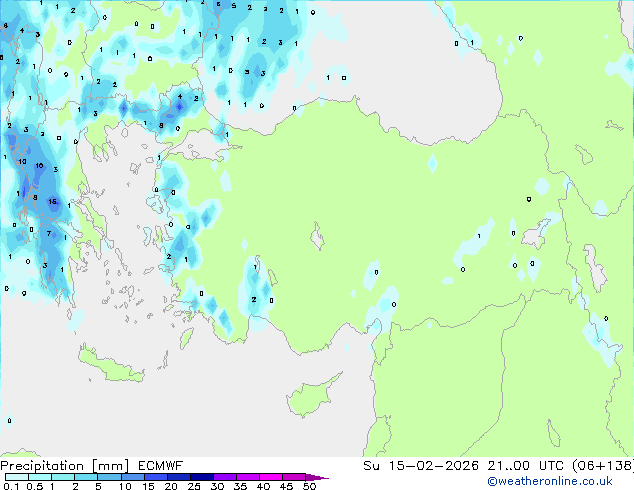The image size is (634, 490).
Task: Click the over-50 arrow at legend end
Action: [317, 477]
